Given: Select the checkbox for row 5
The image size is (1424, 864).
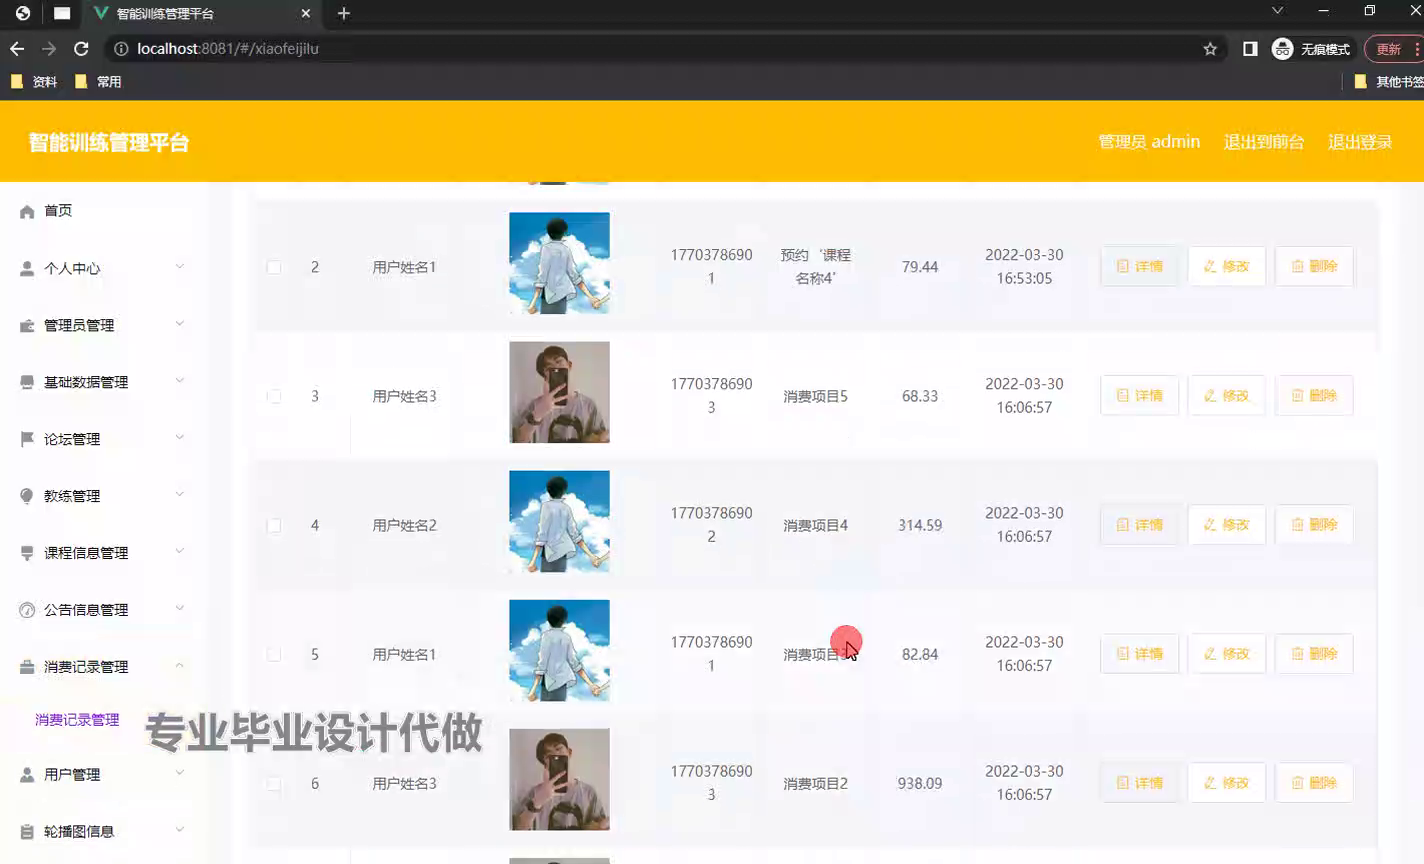Looking at the screenshot, I should (x=274, y=654).
